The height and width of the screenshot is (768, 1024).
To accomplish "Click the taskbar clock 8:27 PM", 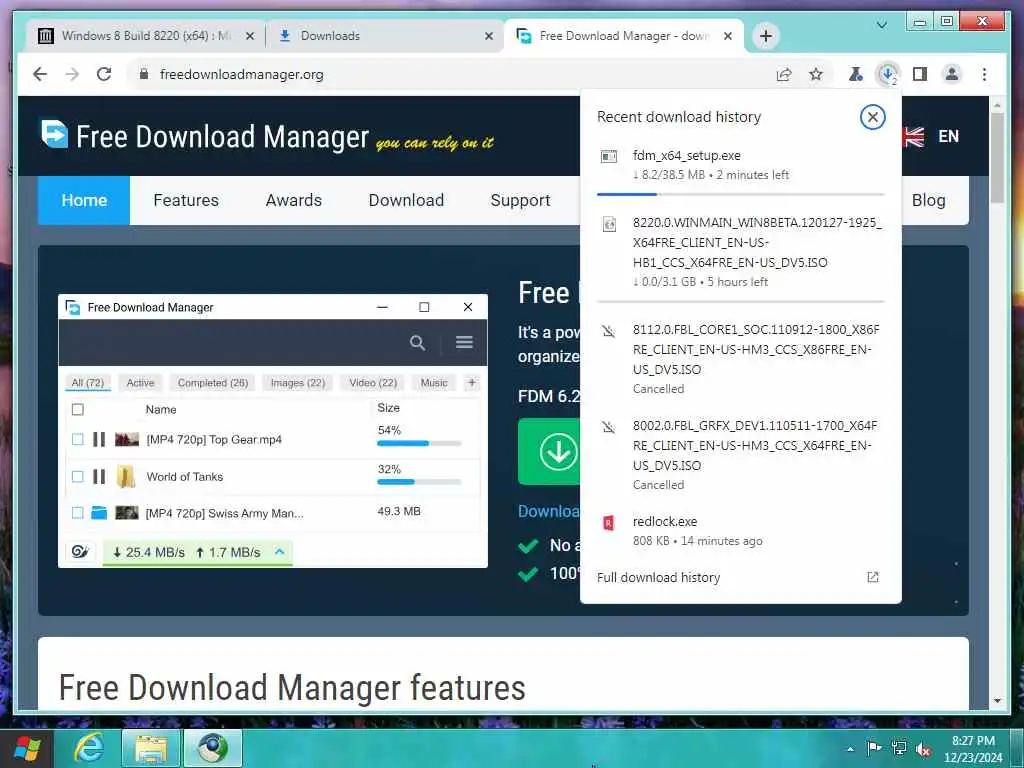I will coord(973,741).
